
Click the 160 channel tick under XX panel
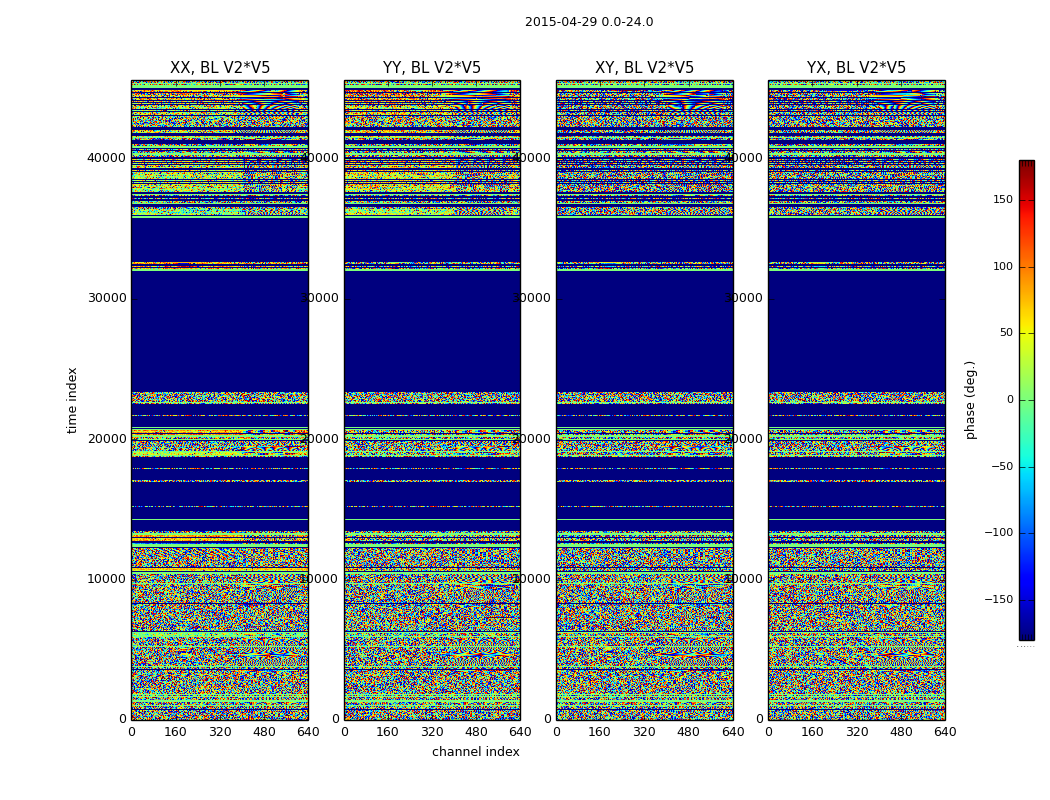tap(175, 732)
